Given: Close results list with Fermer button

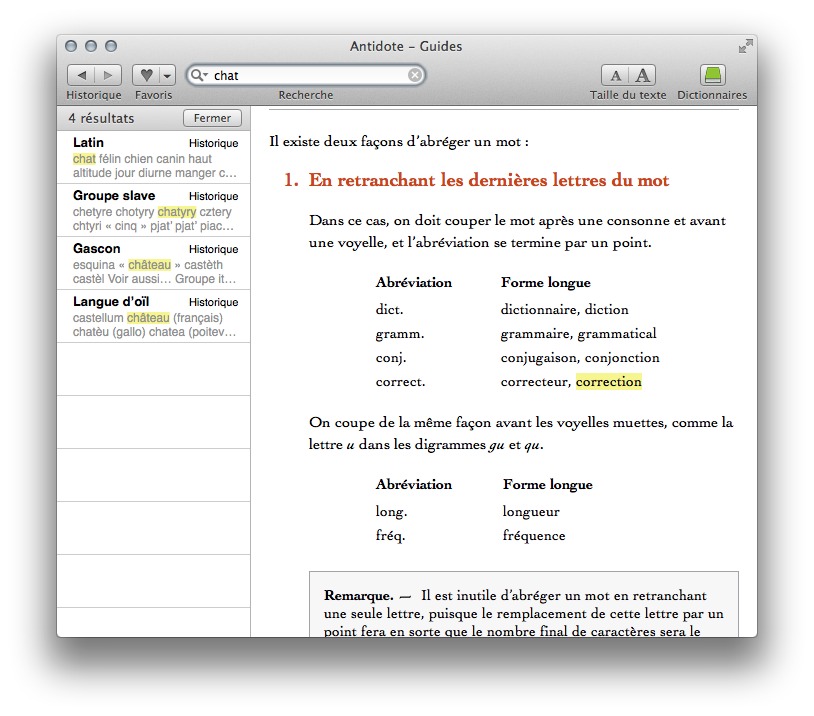Looking at the screenshot, I should point(212,118).
